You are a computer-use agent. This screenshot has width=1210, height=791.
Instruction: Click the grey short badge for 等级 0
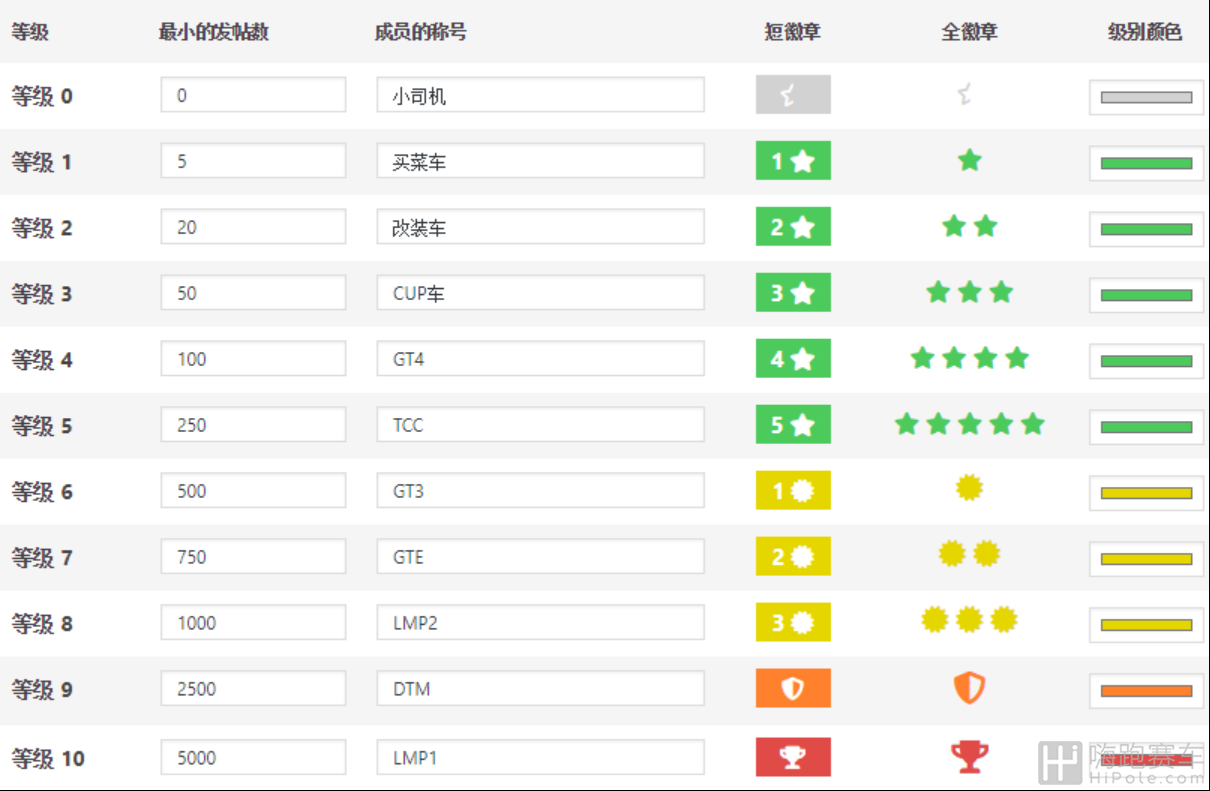tap(793, 95)
